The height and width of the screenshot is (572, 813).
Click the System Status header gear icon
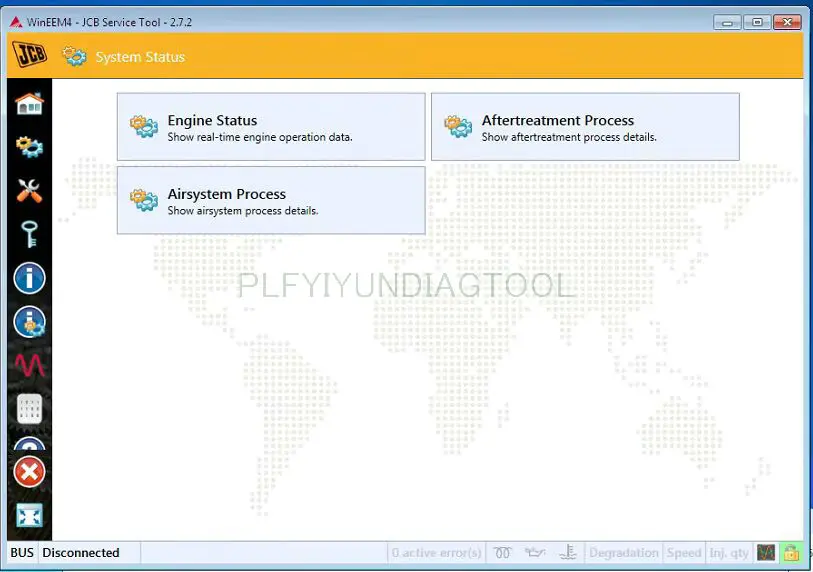(x=75, y=56)
